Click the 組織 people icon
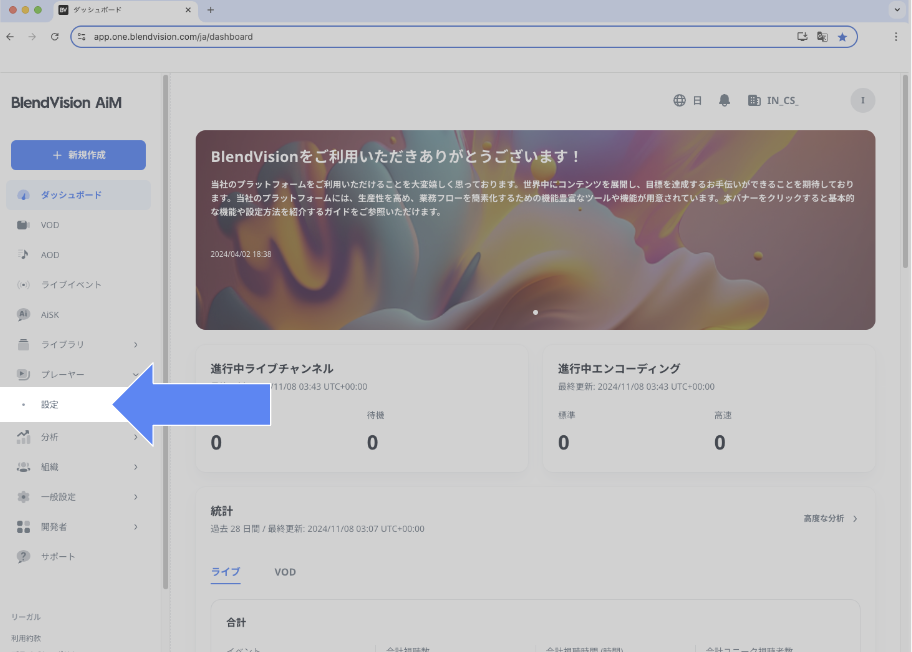This screenshot has height=652, width=912. coord(23,467)
